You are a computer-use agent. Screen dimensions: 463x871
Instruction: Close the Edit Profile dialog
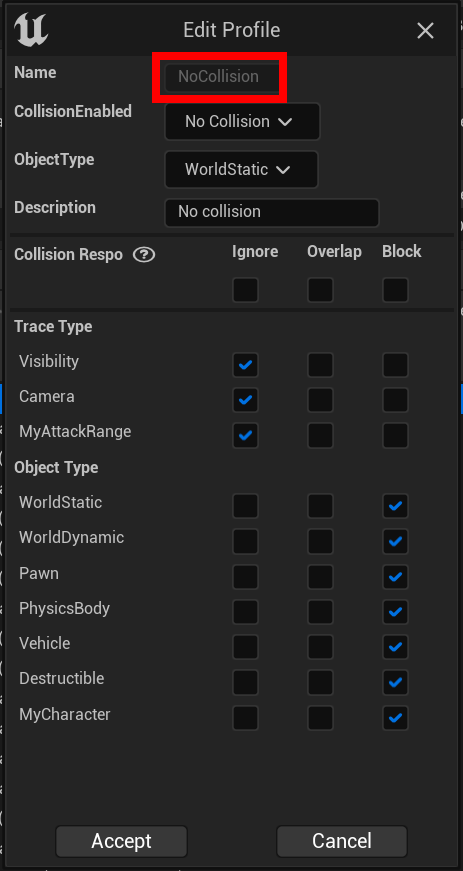point(425,31)
